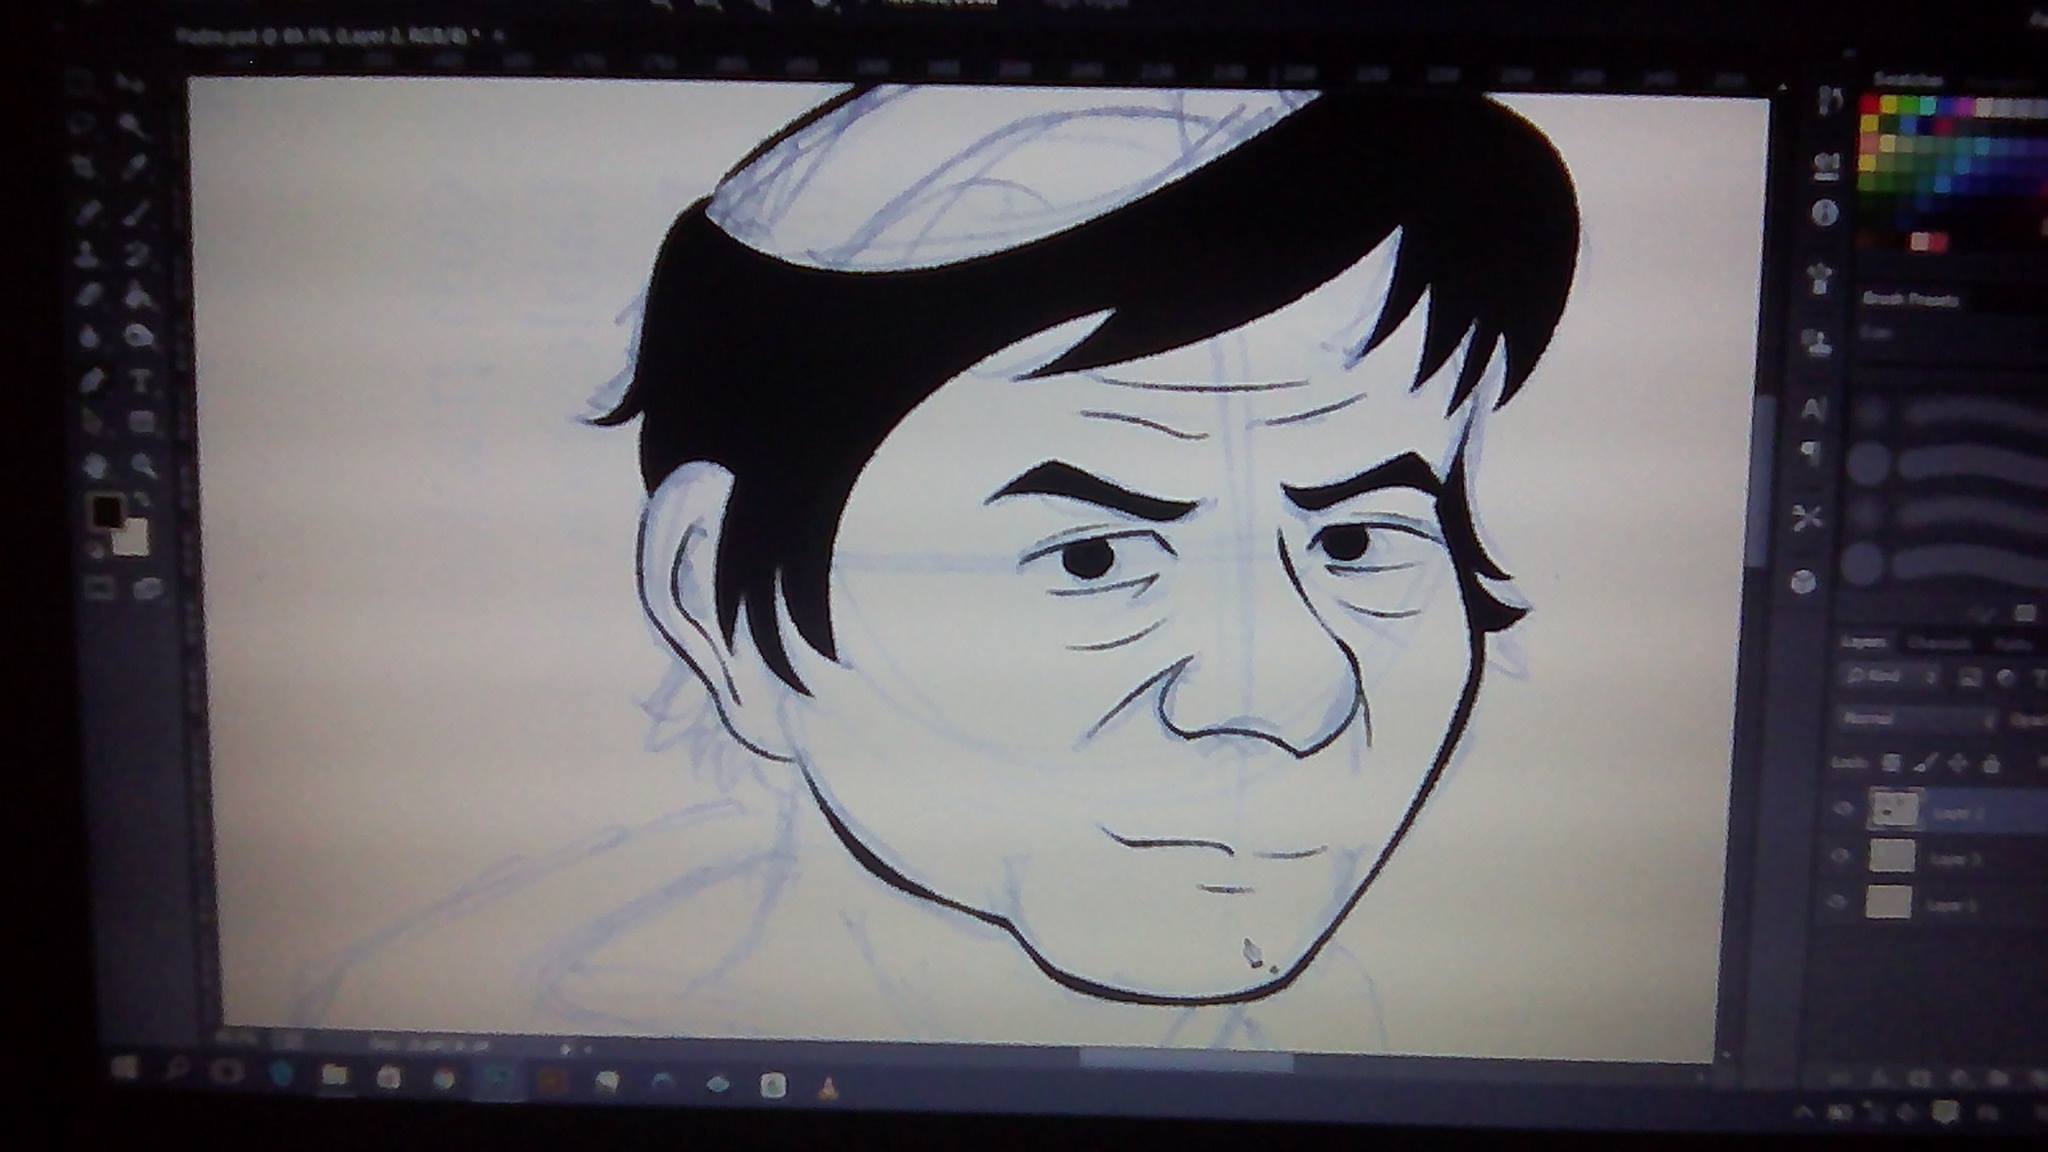Hide the bottom layer eye icon

(x=1836, y=903)
